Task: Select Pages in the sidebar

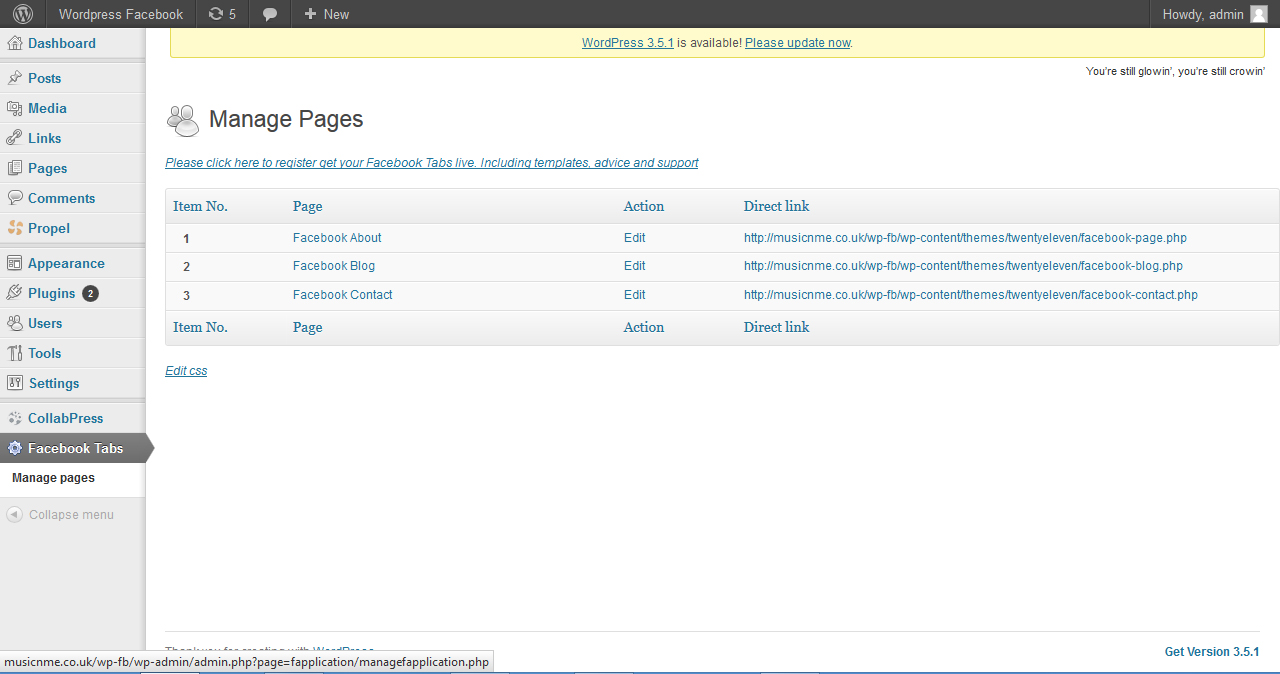Action: point(47,168)
